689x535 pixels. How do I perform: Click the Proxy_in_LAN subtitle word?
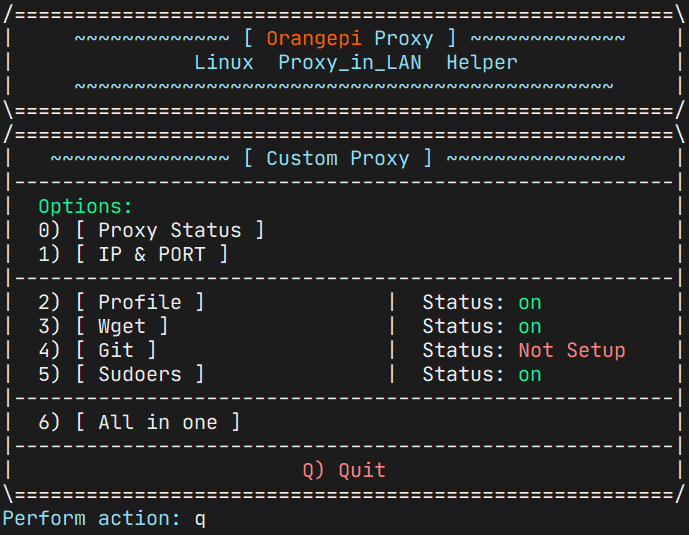click(350, 62)
